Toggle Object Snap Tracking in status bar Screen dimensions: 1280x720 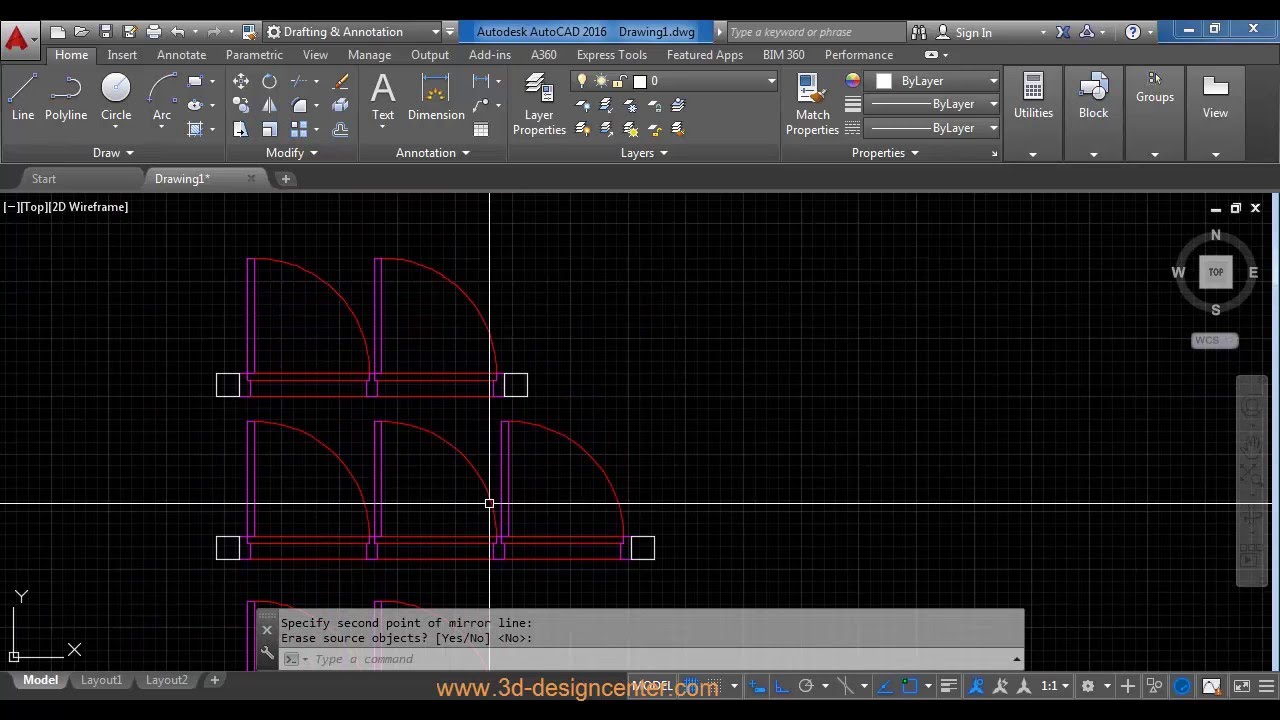click(884, 686)
